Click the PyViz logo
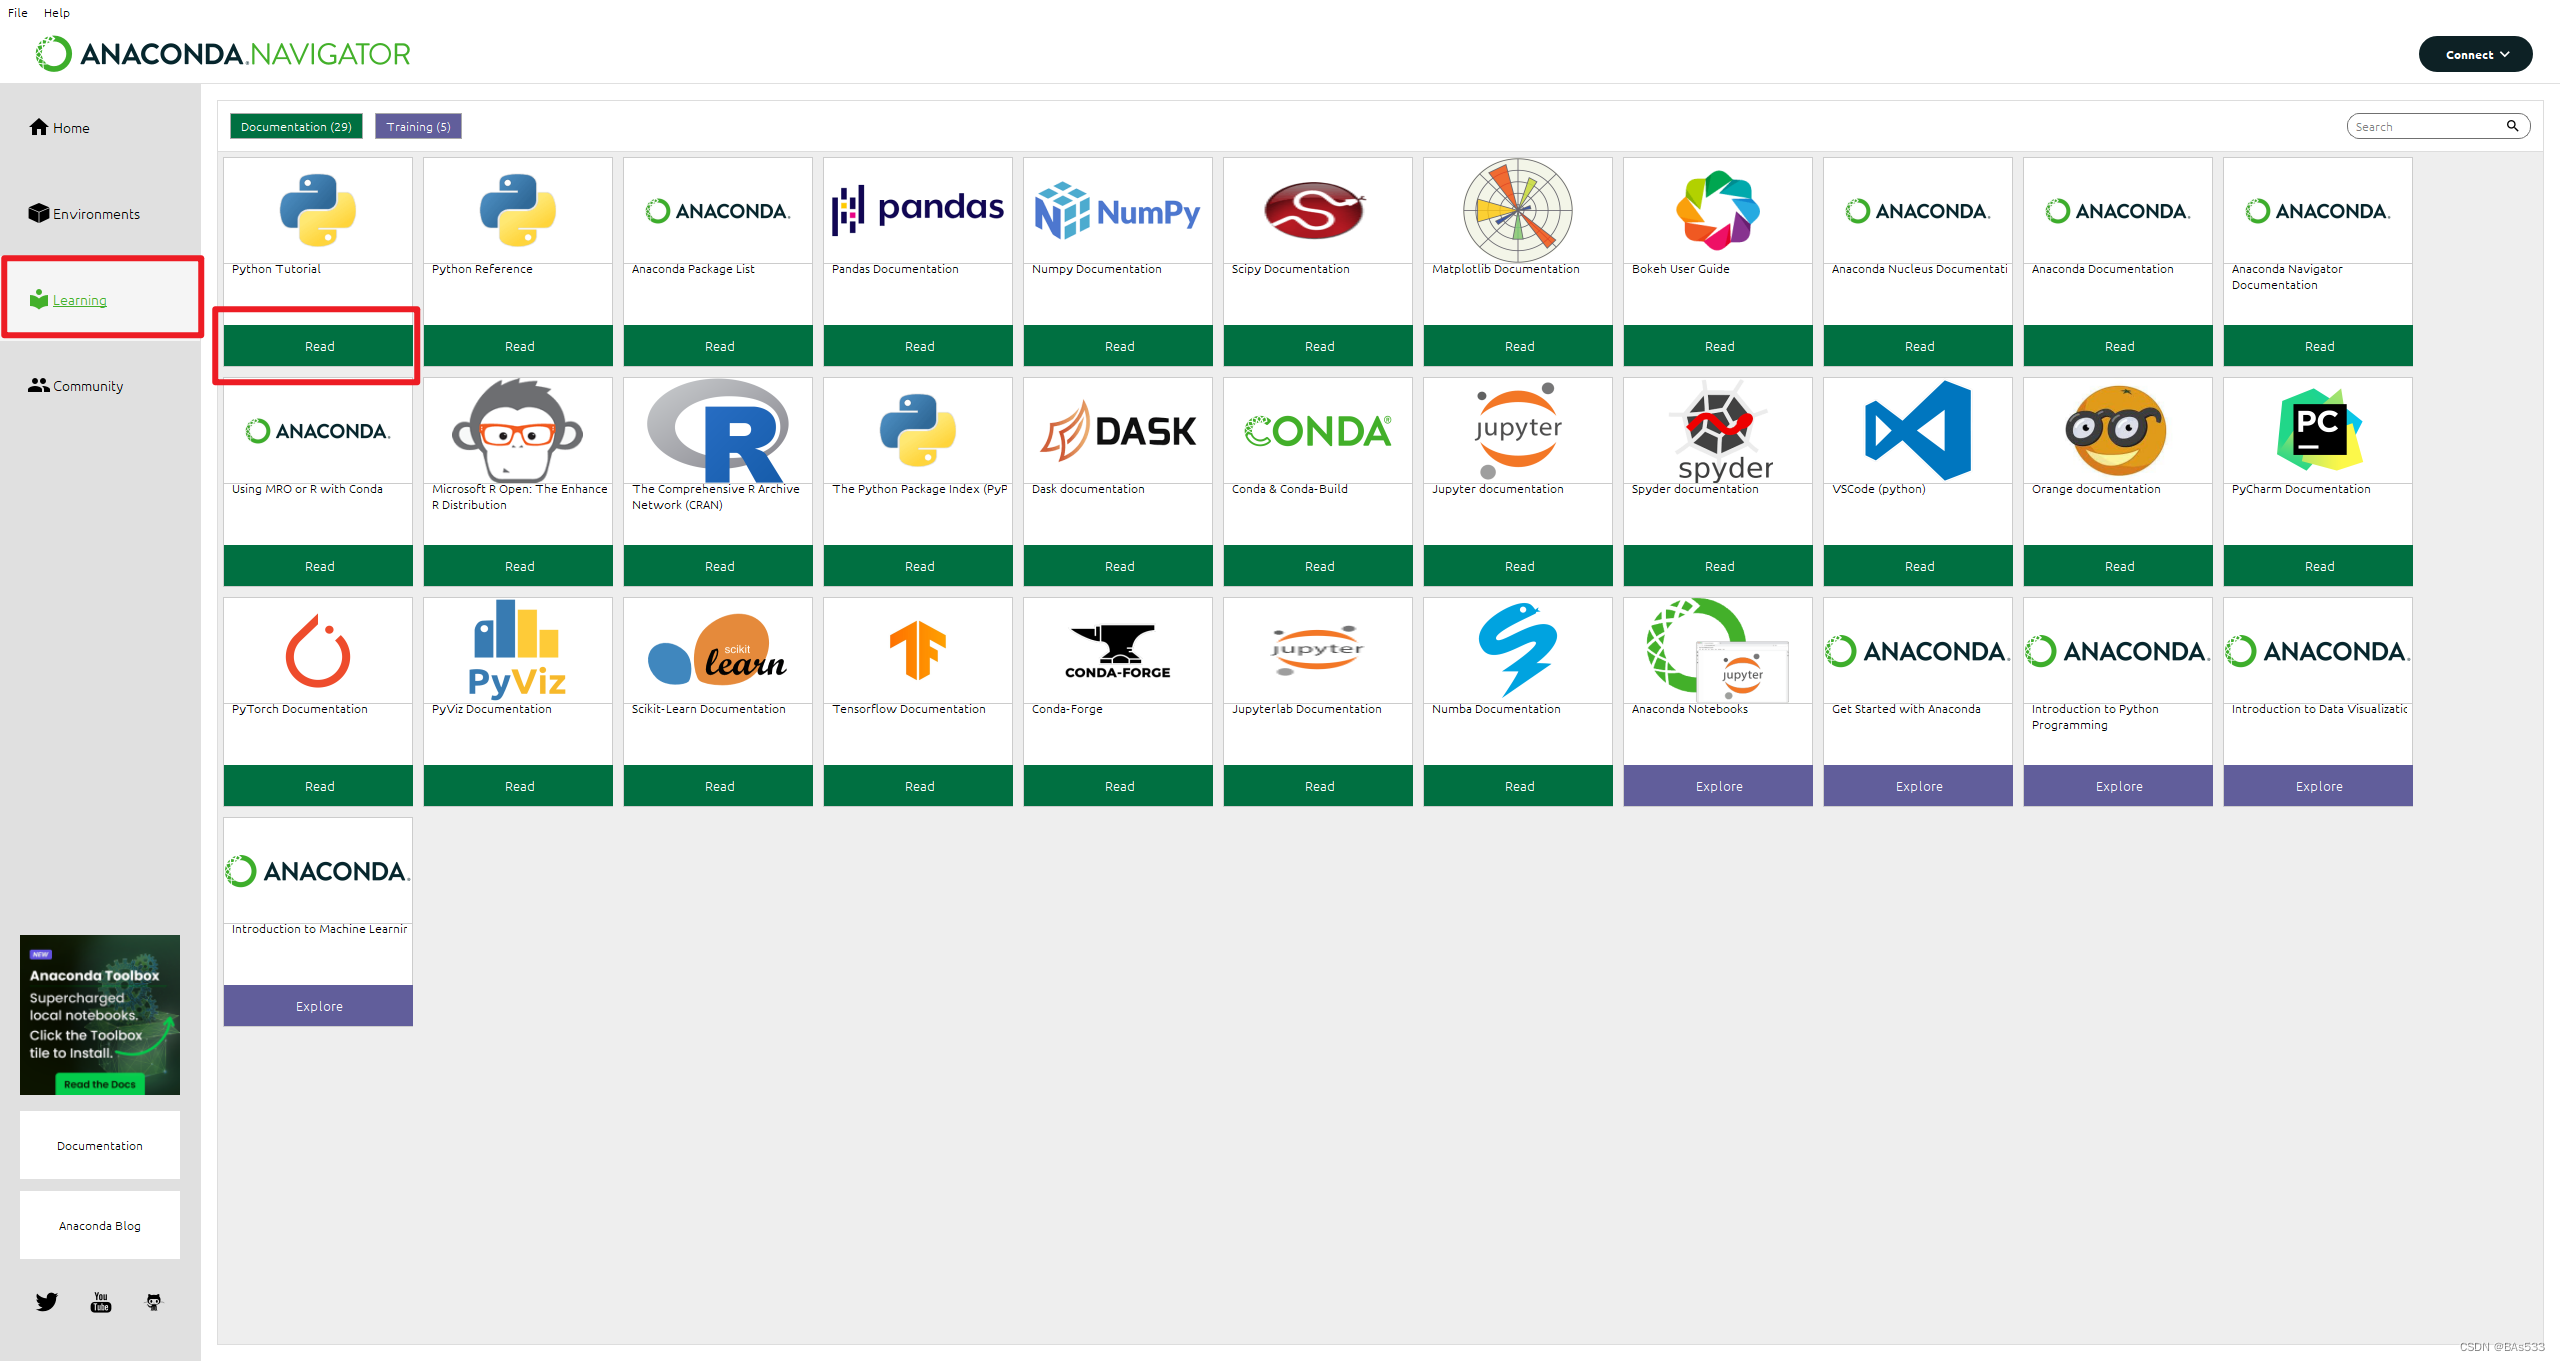This screenshot has width=2560, height=1361. pos(517,648)
